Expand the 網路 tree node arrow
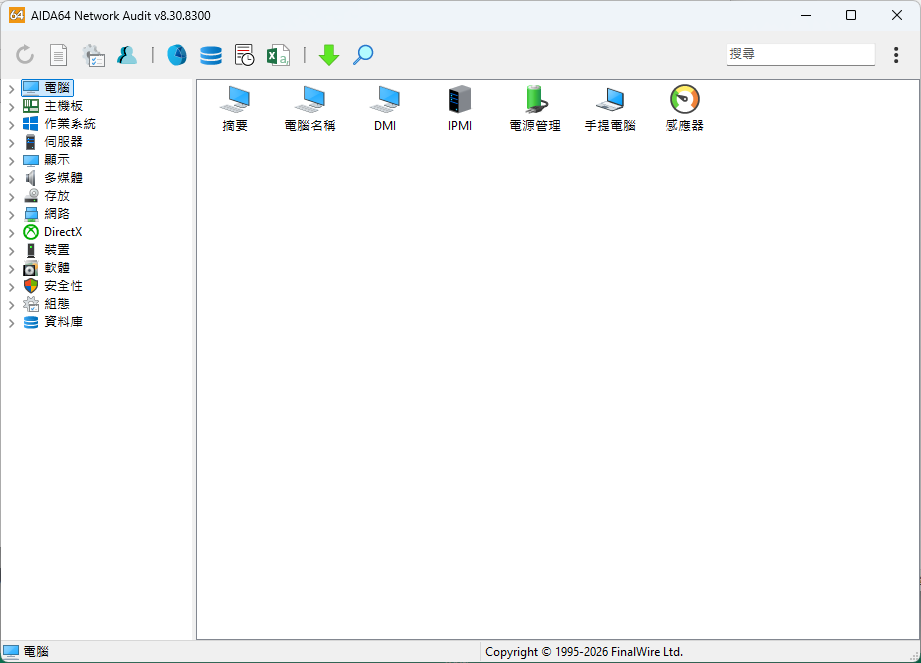Image resolution: width=921 pixels, height=663 pixels. point(11,214)
